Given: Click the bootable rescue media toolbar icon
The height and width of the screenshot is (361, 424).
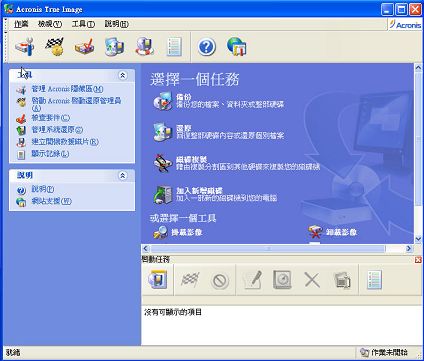Looking at the screenshot, I should (145, 46).
